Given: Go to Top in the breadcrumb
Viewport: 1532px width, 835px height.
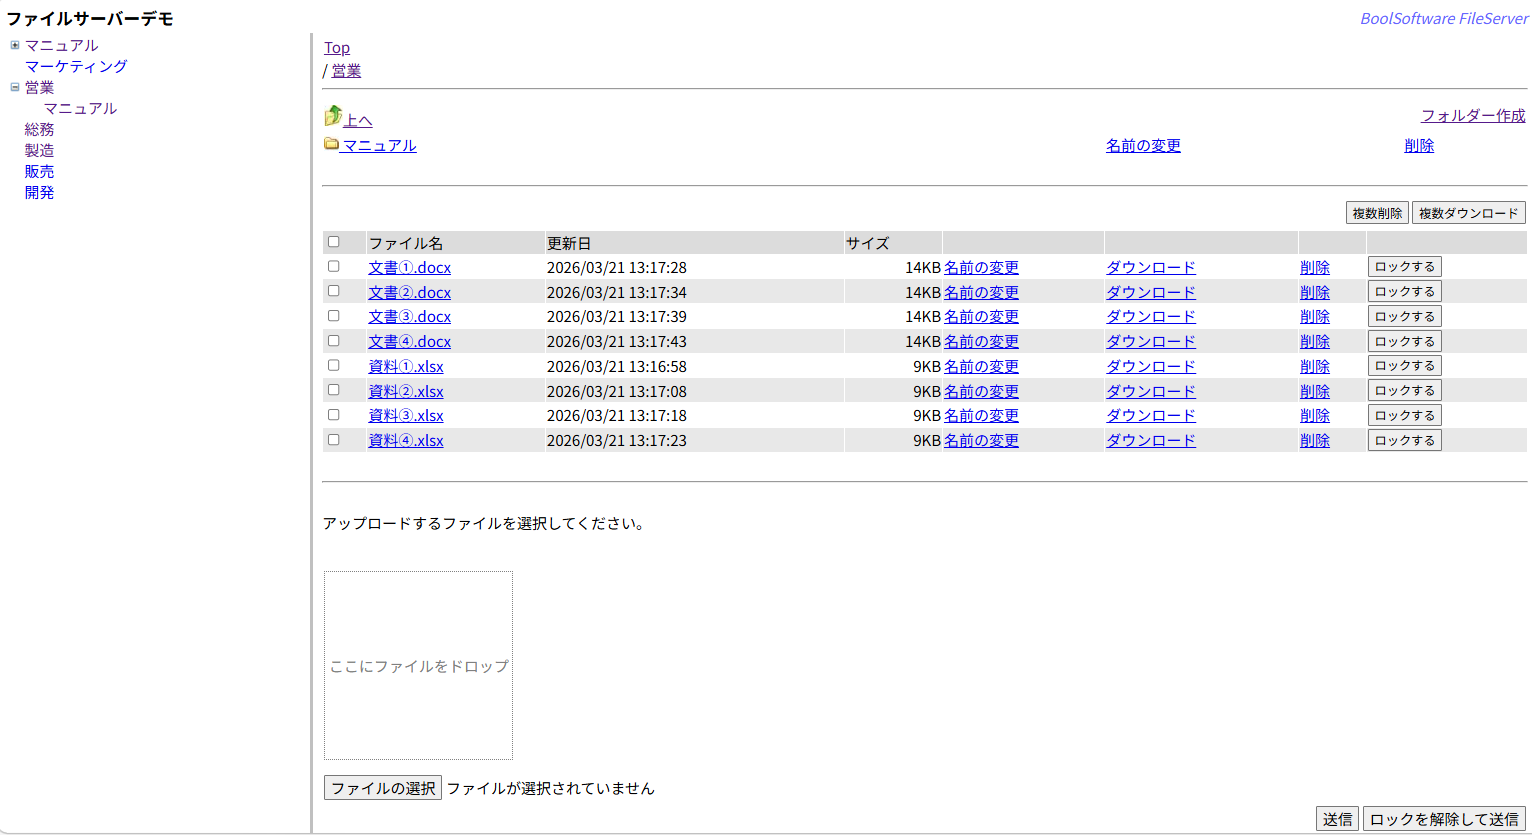Looking at the screenshot, I should point(337,48).
